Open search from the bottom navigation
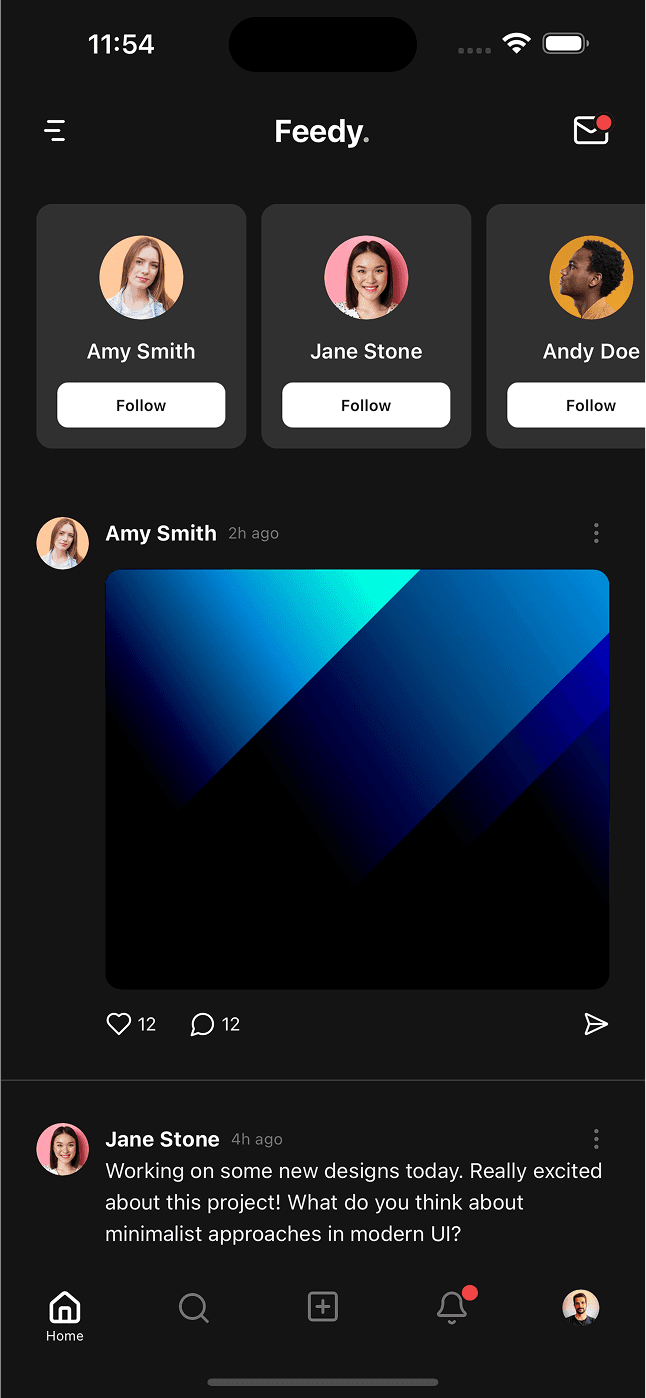Viewport: 646px width, 1398px height. click(193, 1307)
